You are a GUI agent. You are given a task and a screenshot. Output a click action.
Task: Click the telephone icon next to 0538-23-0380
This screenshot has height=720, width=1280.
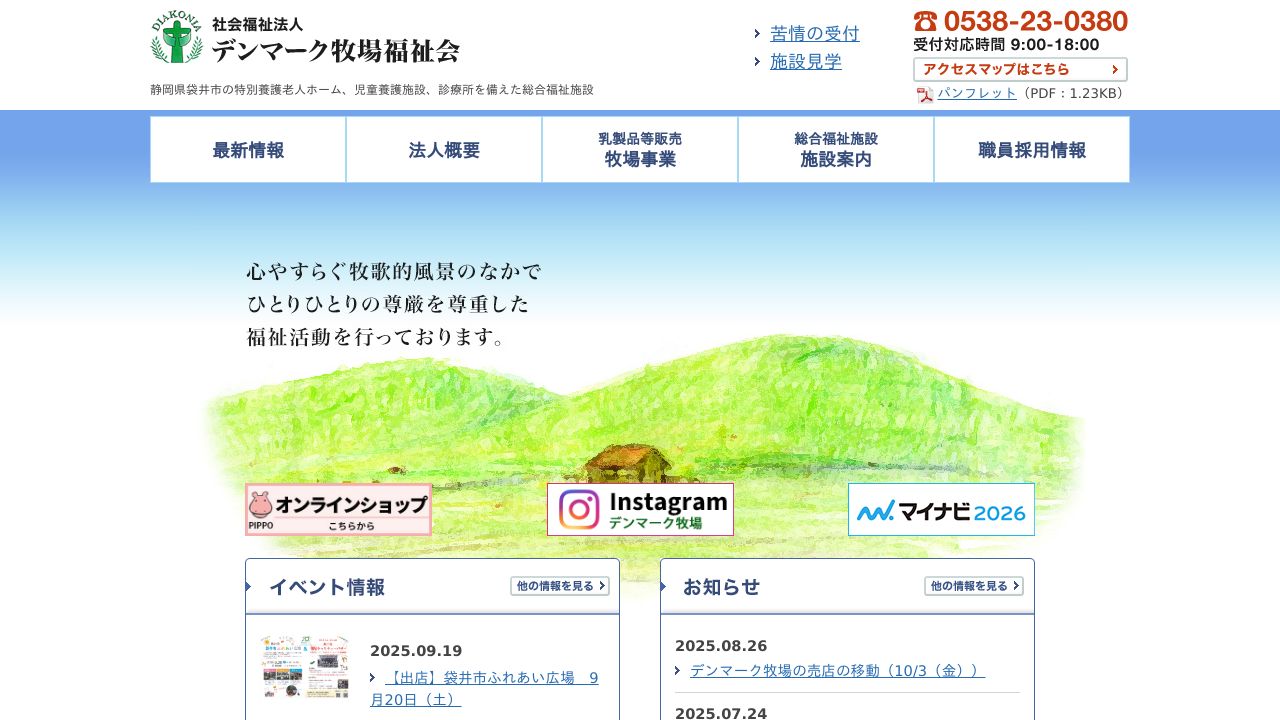tap(925, 20)
